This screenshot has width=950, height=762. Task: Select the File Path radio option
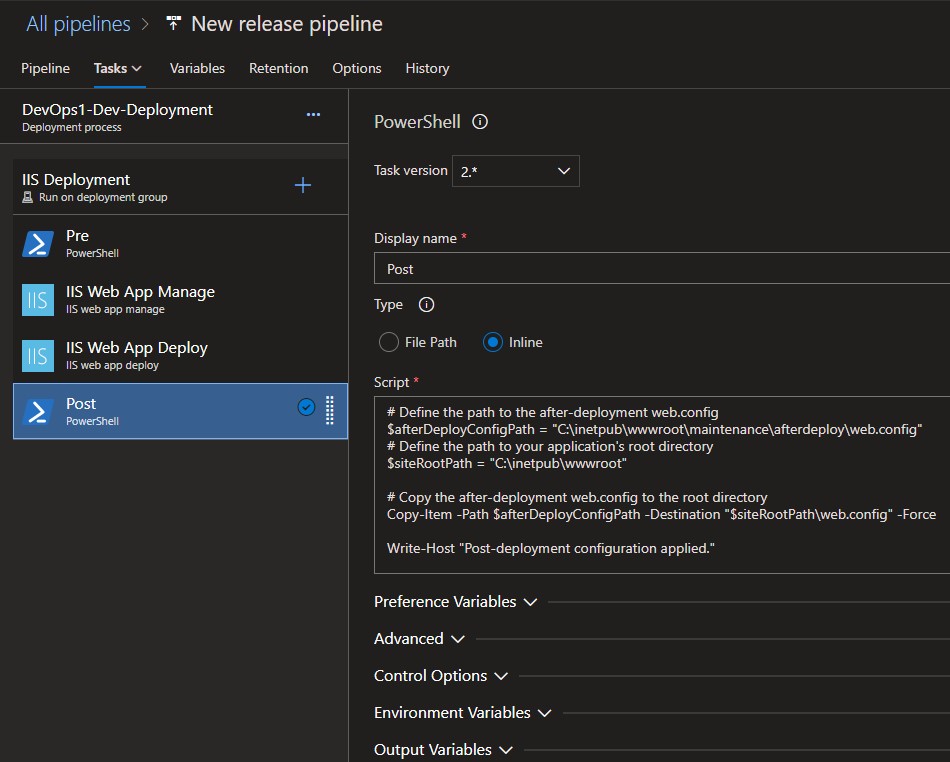388,342
